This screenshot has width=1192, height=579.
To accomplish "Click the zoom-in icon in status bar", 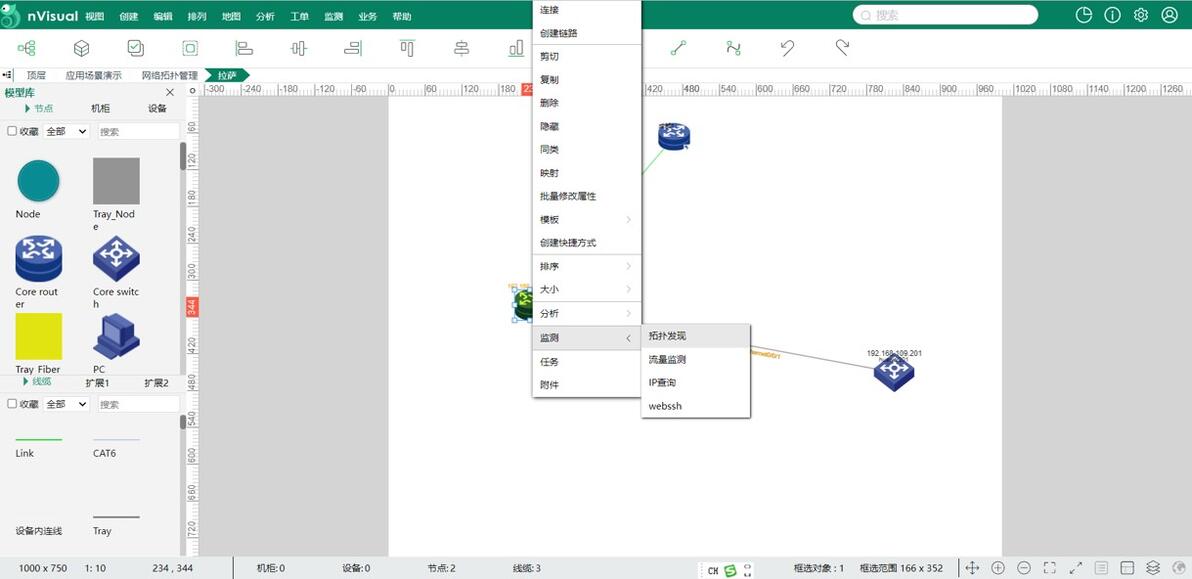I will click(997, 567).
